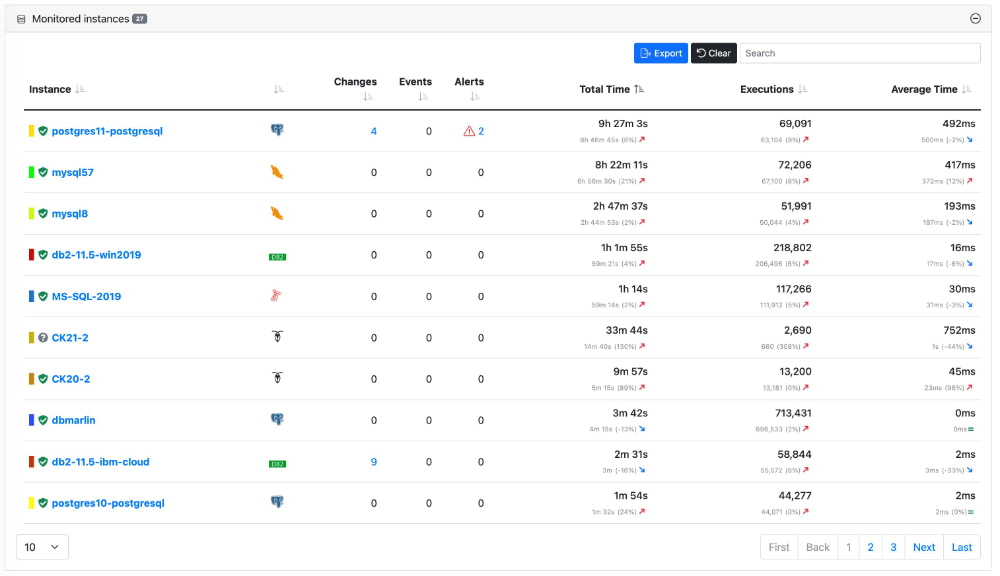Sort by database type column

click(279, 89)
